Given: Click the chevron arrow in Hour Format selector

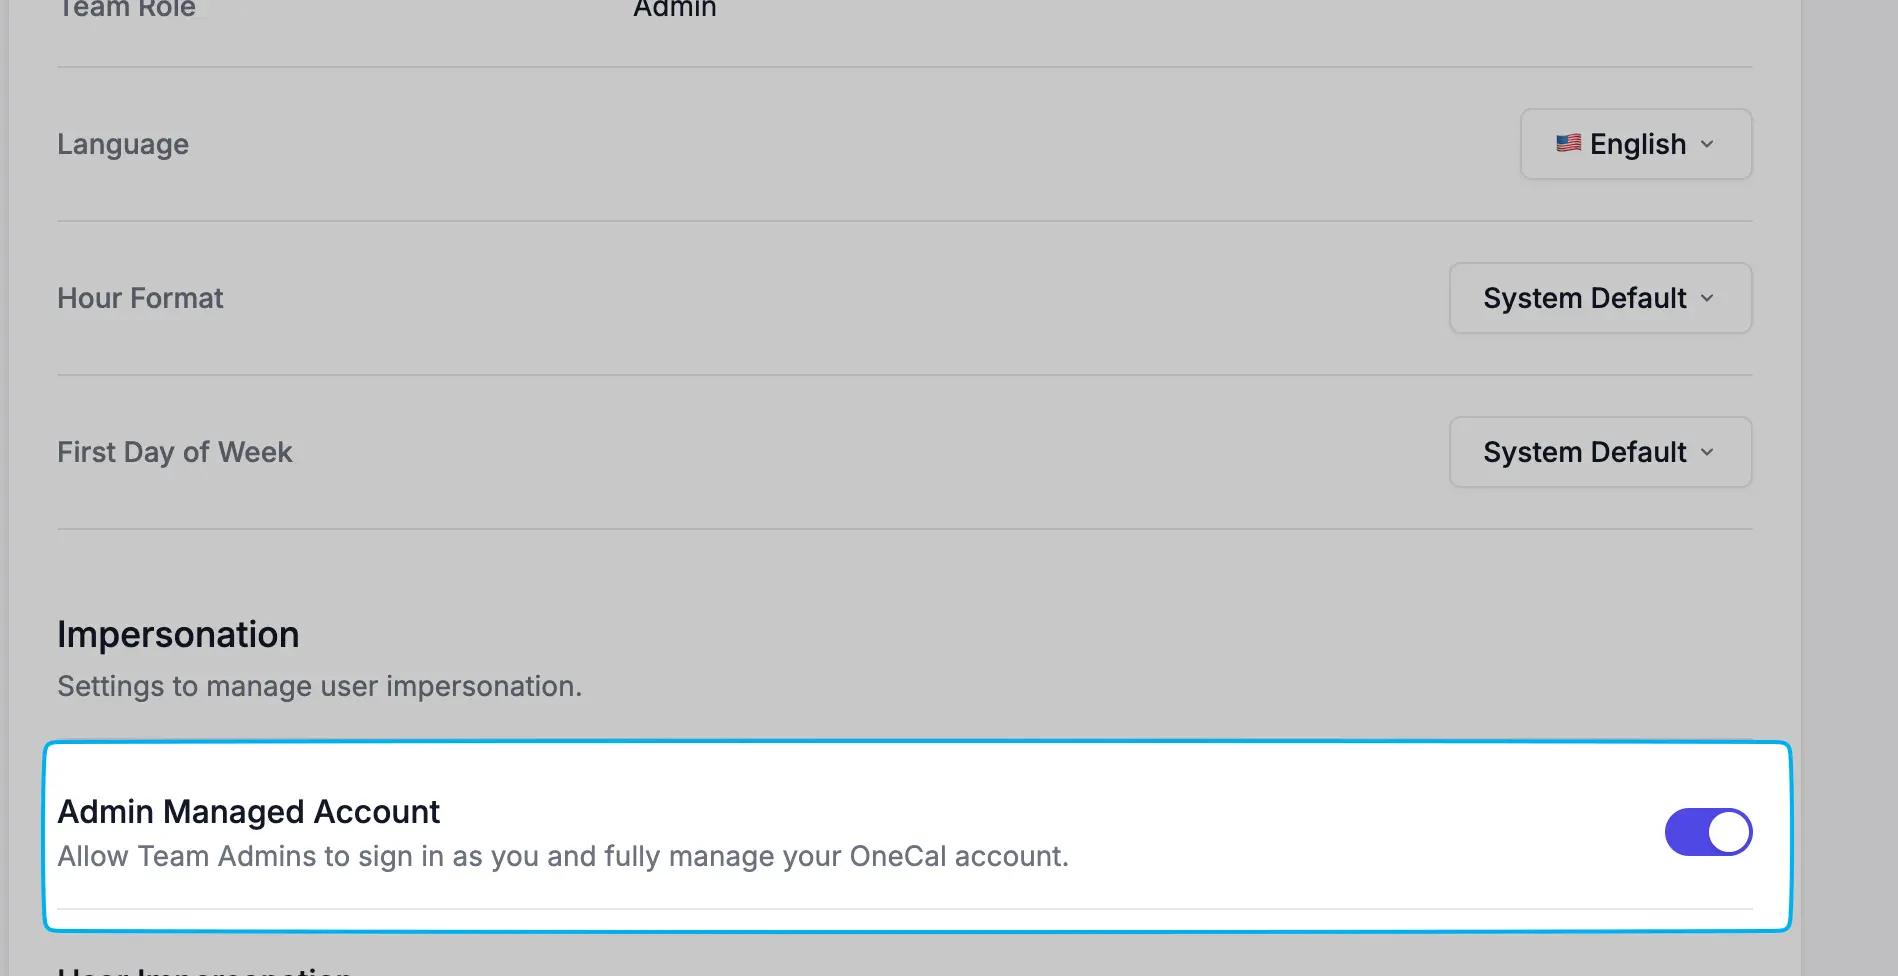Looking at the screenshot, I should pyautogui.click(x=1707, y=298).
